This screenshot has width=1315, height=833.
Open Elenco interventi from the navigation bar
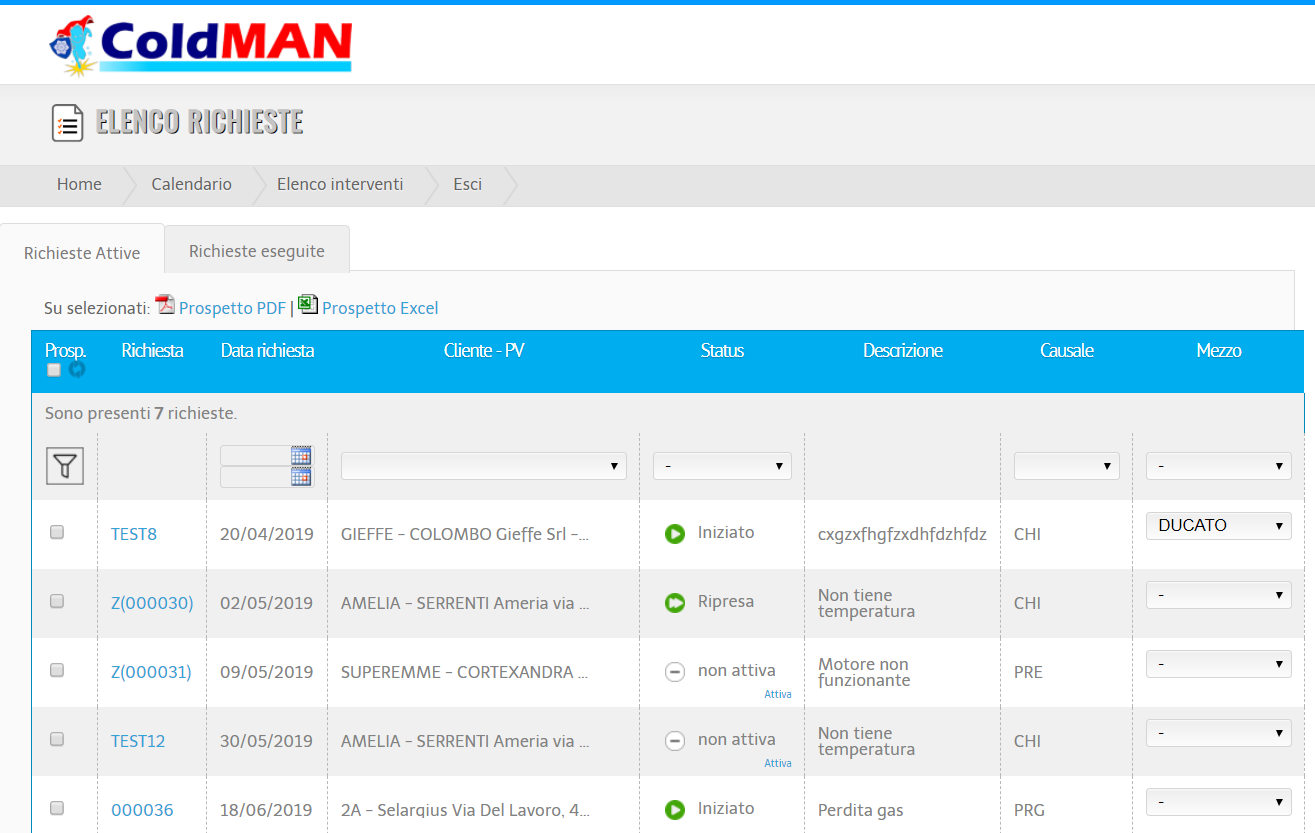(x=340, y=184)
